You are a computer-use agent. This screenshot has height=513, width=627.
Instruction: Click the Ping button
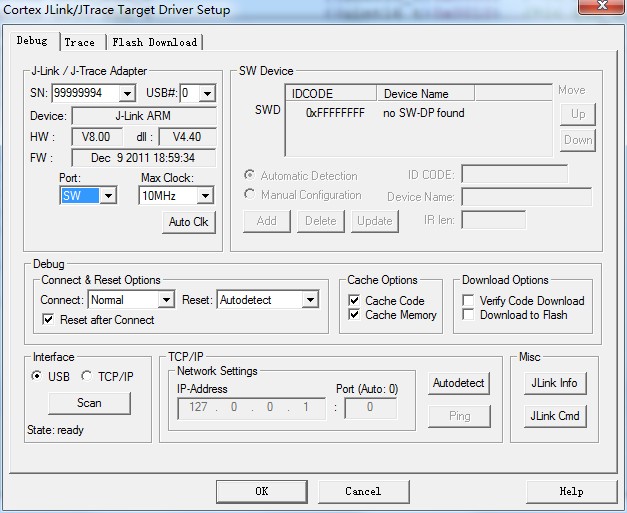(x=459, y=416)
